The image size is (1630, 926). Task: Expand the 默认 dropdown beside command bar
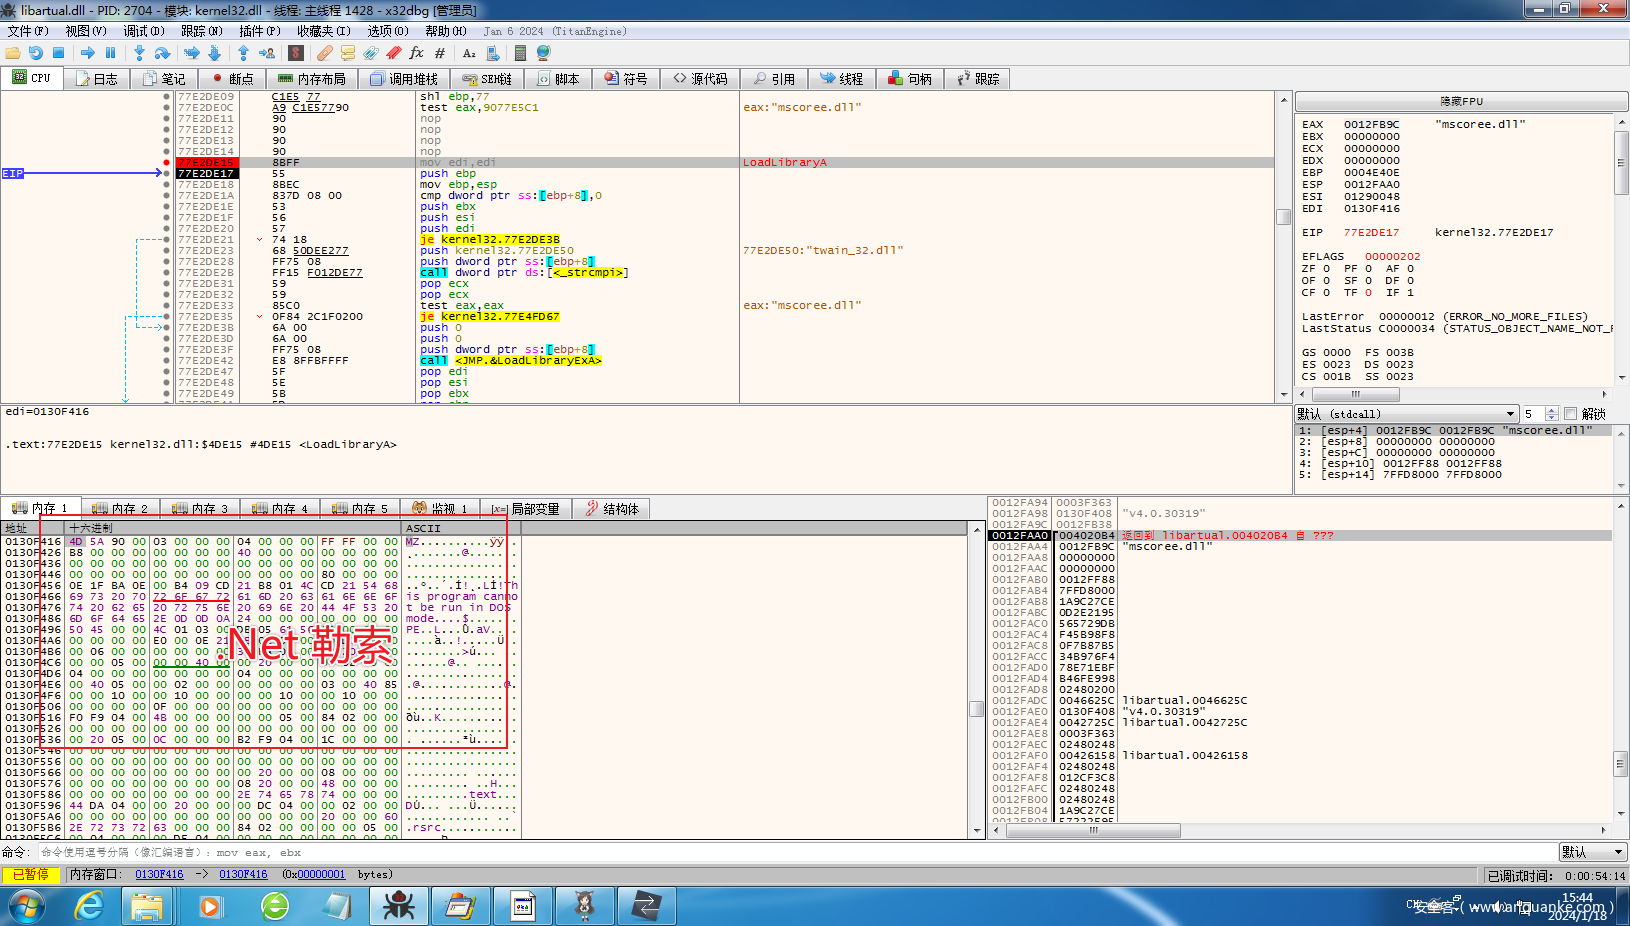1618,852
